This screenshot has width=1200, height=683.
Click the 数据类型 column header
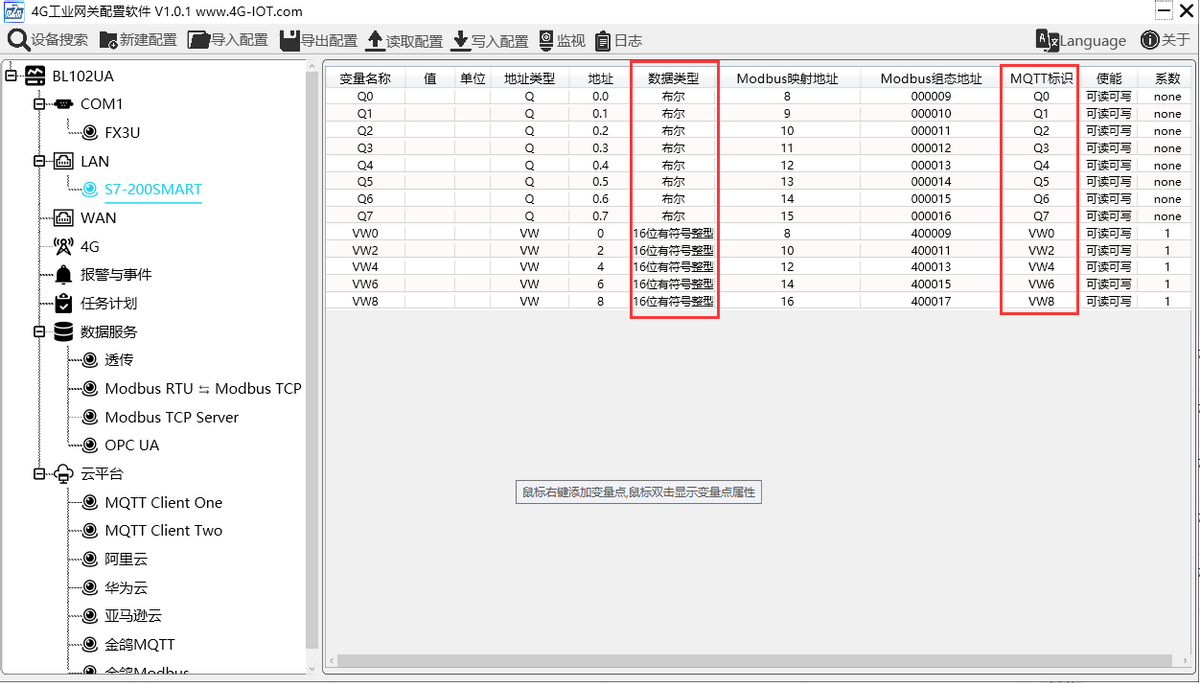tap(674, 78)
